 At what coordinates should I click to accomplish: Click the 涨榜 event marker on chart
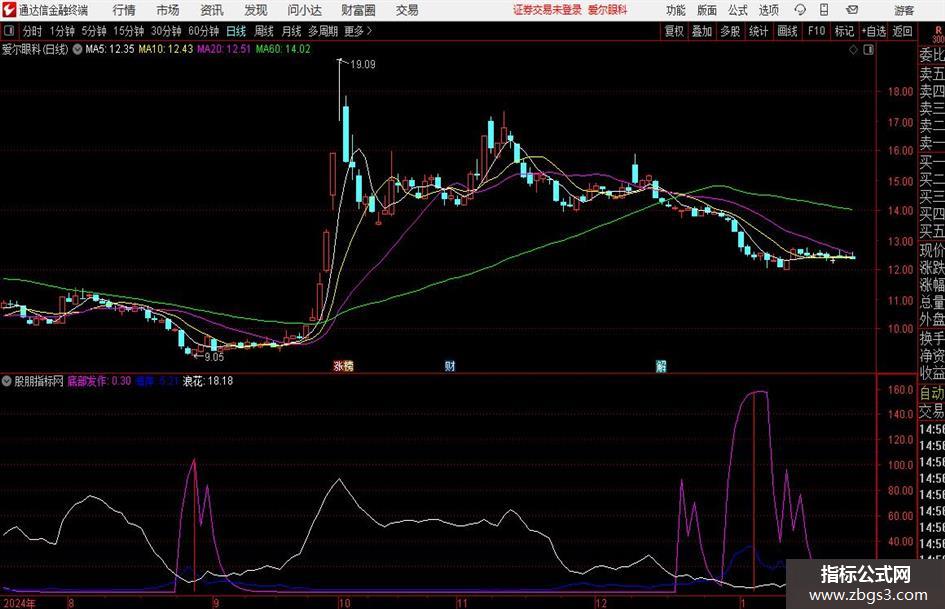point(344,366)
